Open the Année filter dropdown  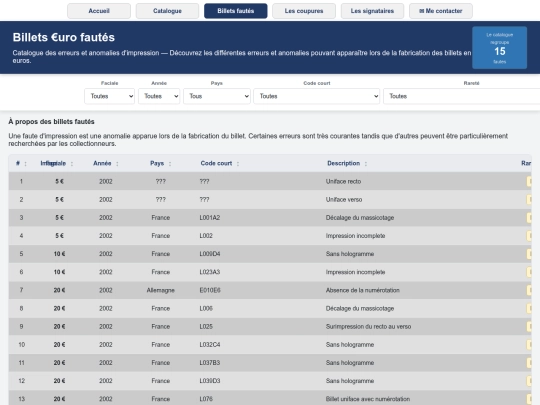point(159,96)
